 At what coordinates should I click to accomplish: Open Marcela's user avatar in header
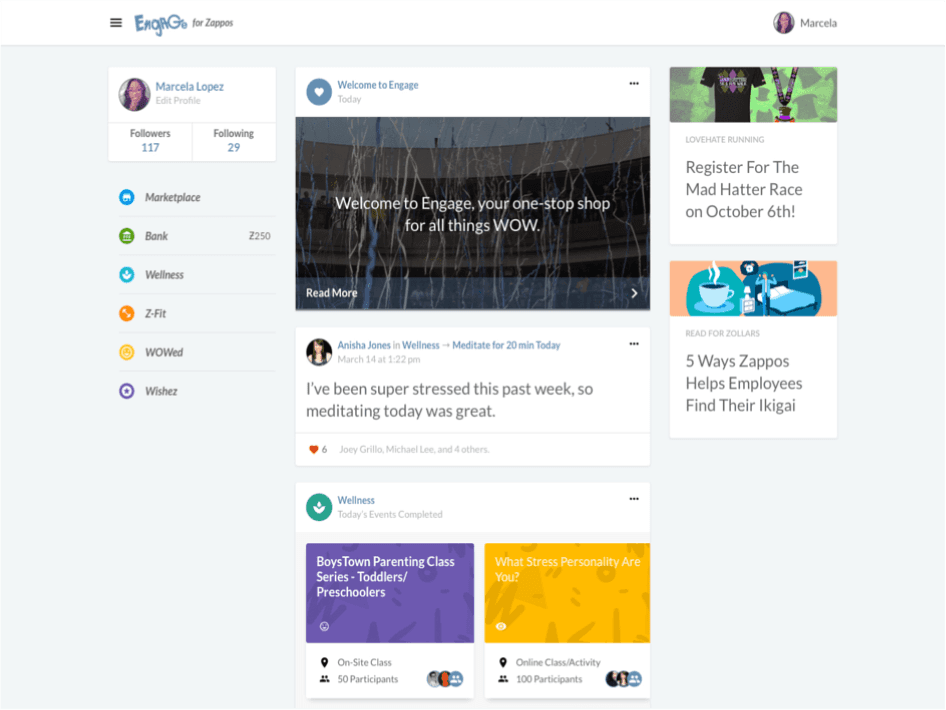pyautogui.click(x=784, y=23)
